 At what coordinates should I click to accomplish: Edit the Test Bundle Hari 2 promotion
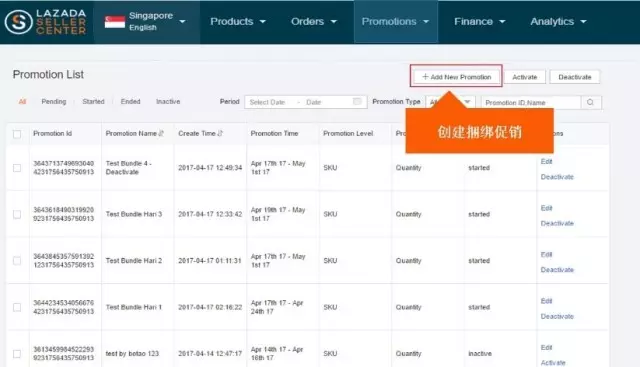546,255
